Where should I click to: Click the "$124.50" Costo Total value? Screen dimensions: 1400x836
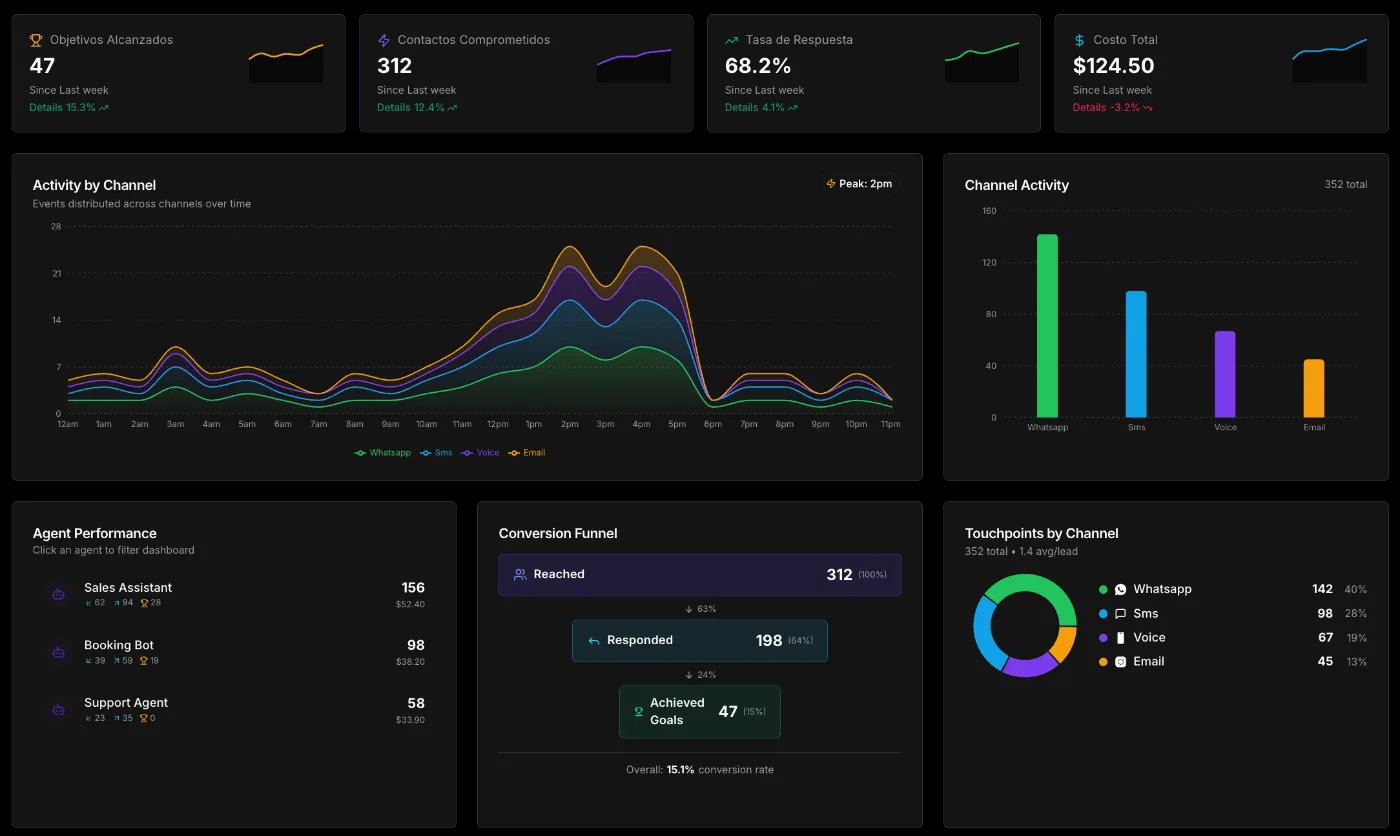pos(1114,66)
